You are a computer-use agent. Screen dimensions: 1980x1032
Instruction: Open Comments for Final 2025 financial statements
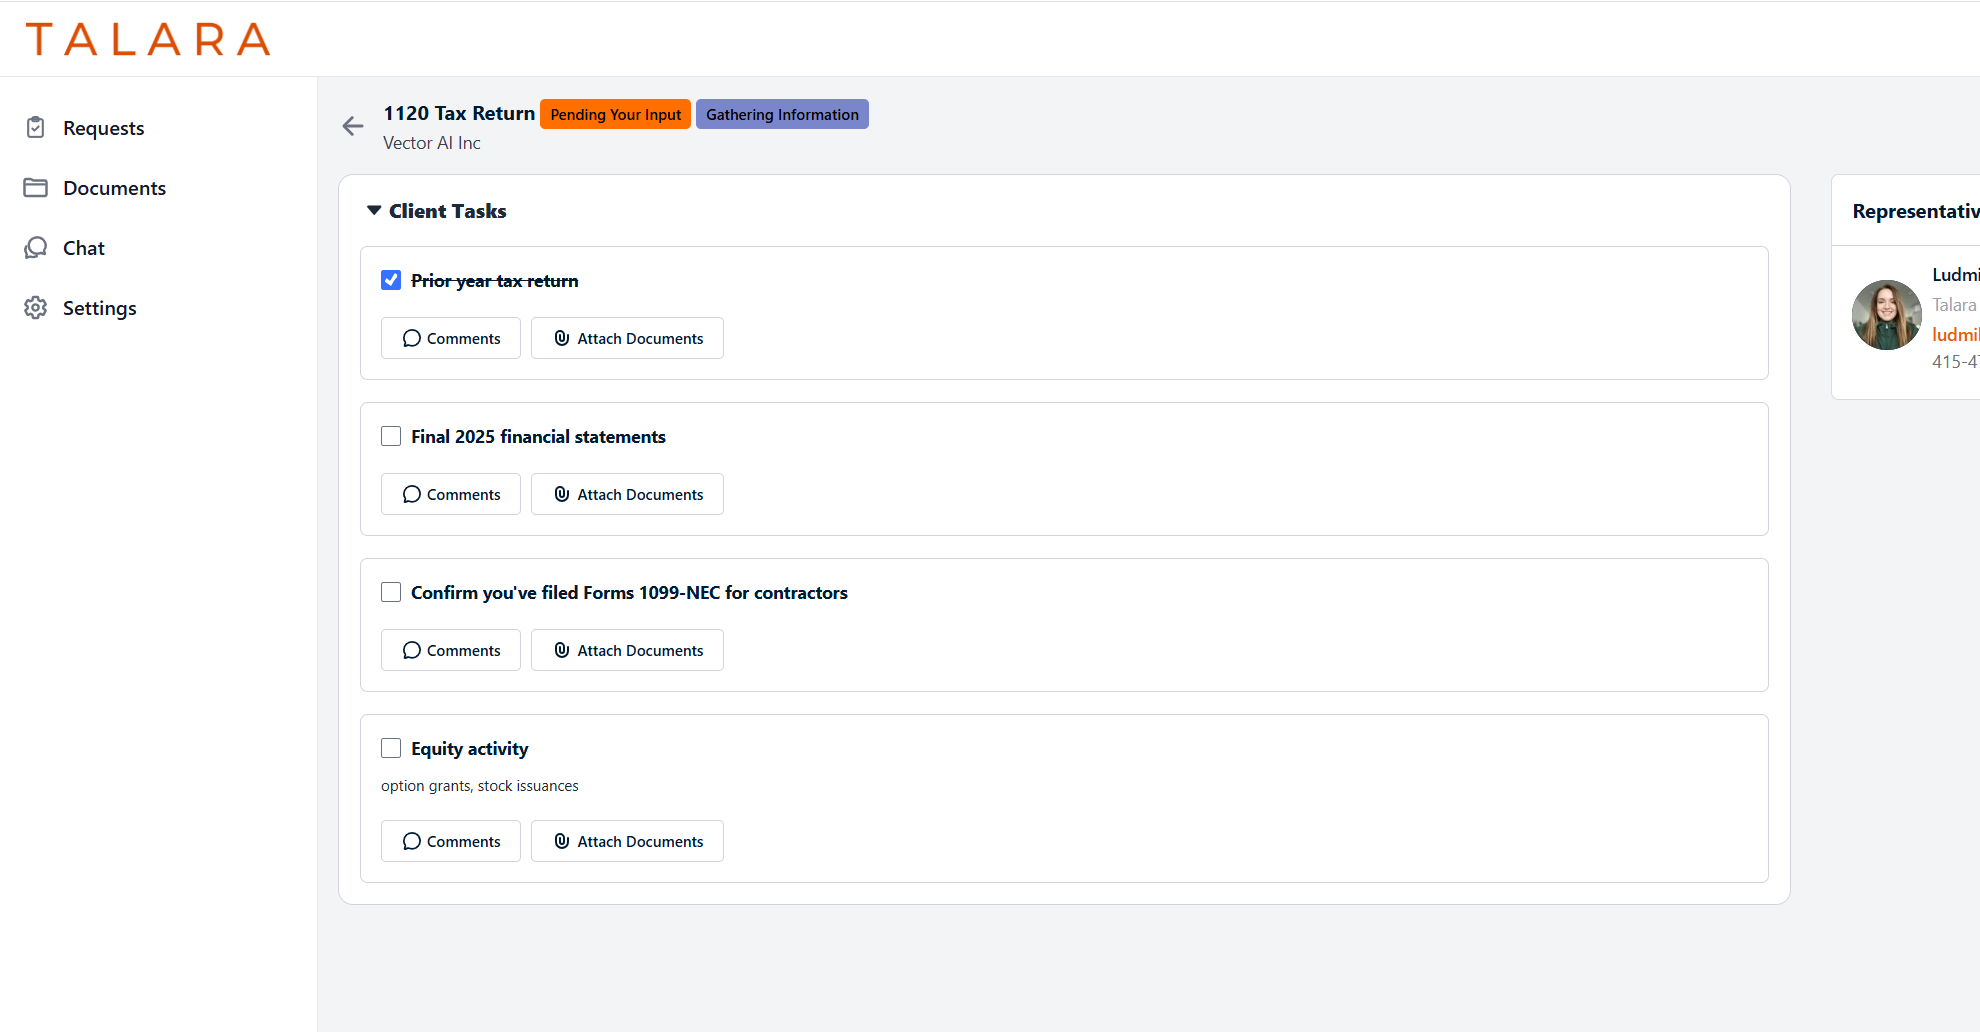(451, 494)
